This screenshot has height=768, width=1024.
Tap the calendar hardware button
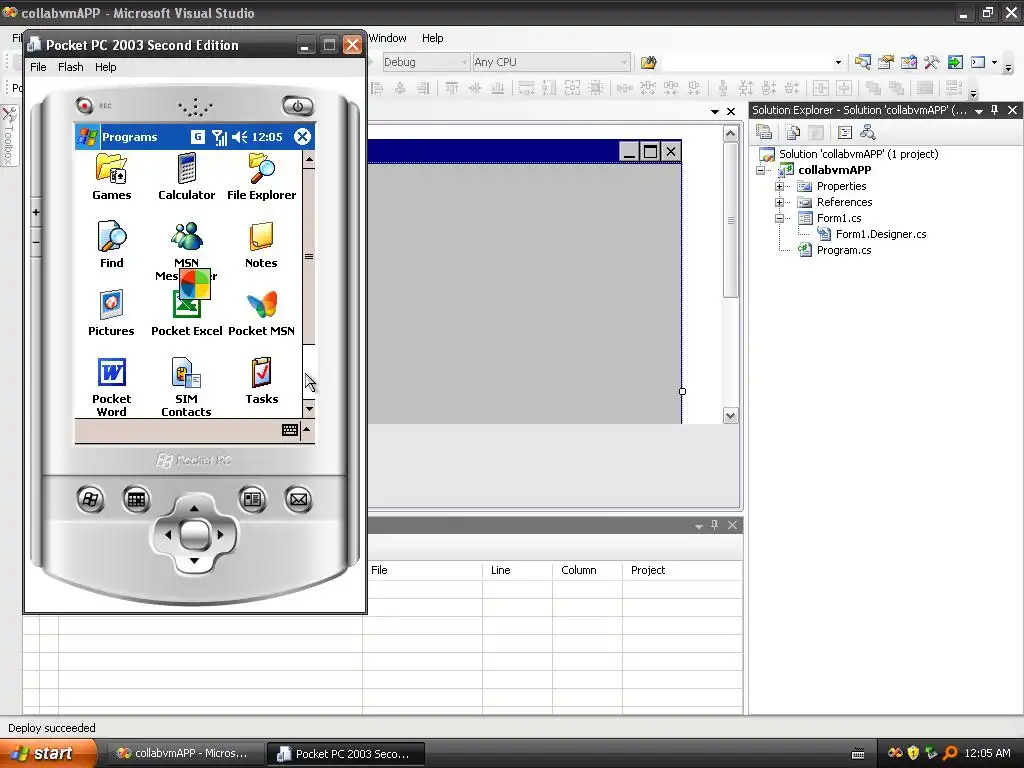point(136,500)
